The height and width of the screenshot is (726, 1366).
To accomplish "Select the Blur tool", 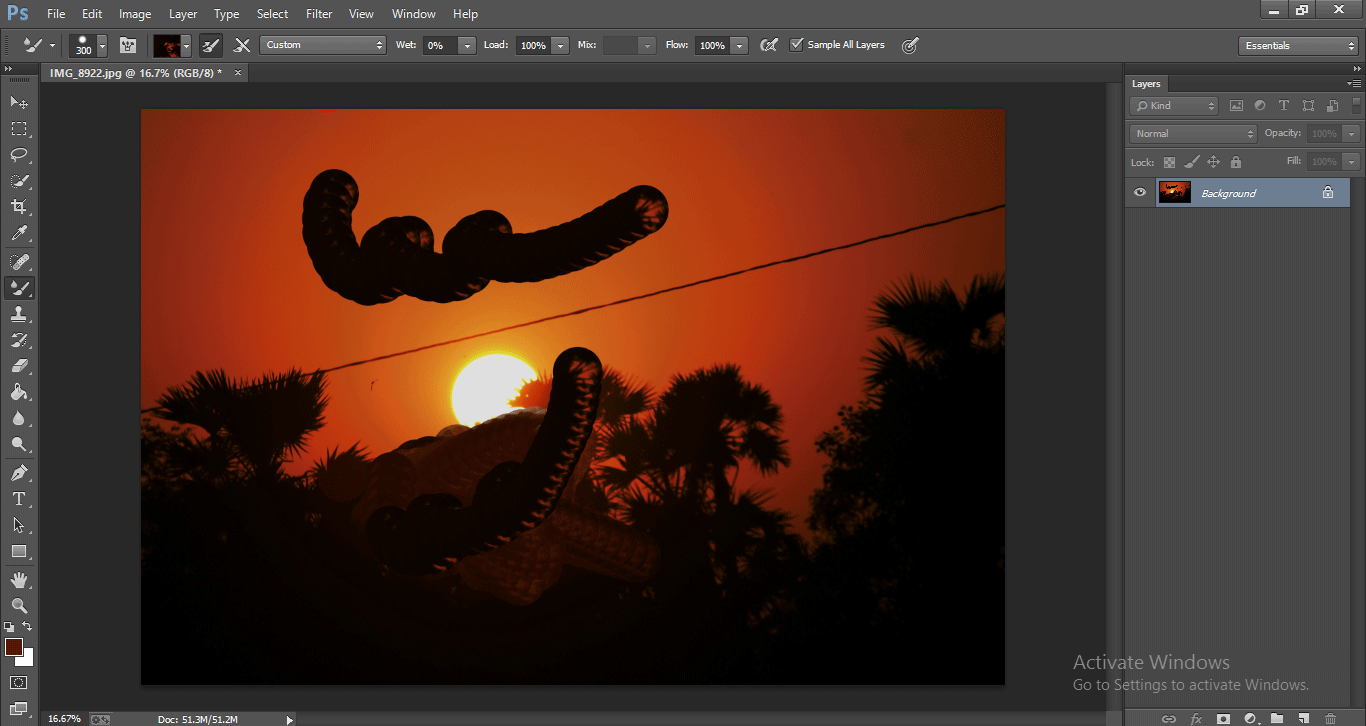I will (x=19, y=418).
